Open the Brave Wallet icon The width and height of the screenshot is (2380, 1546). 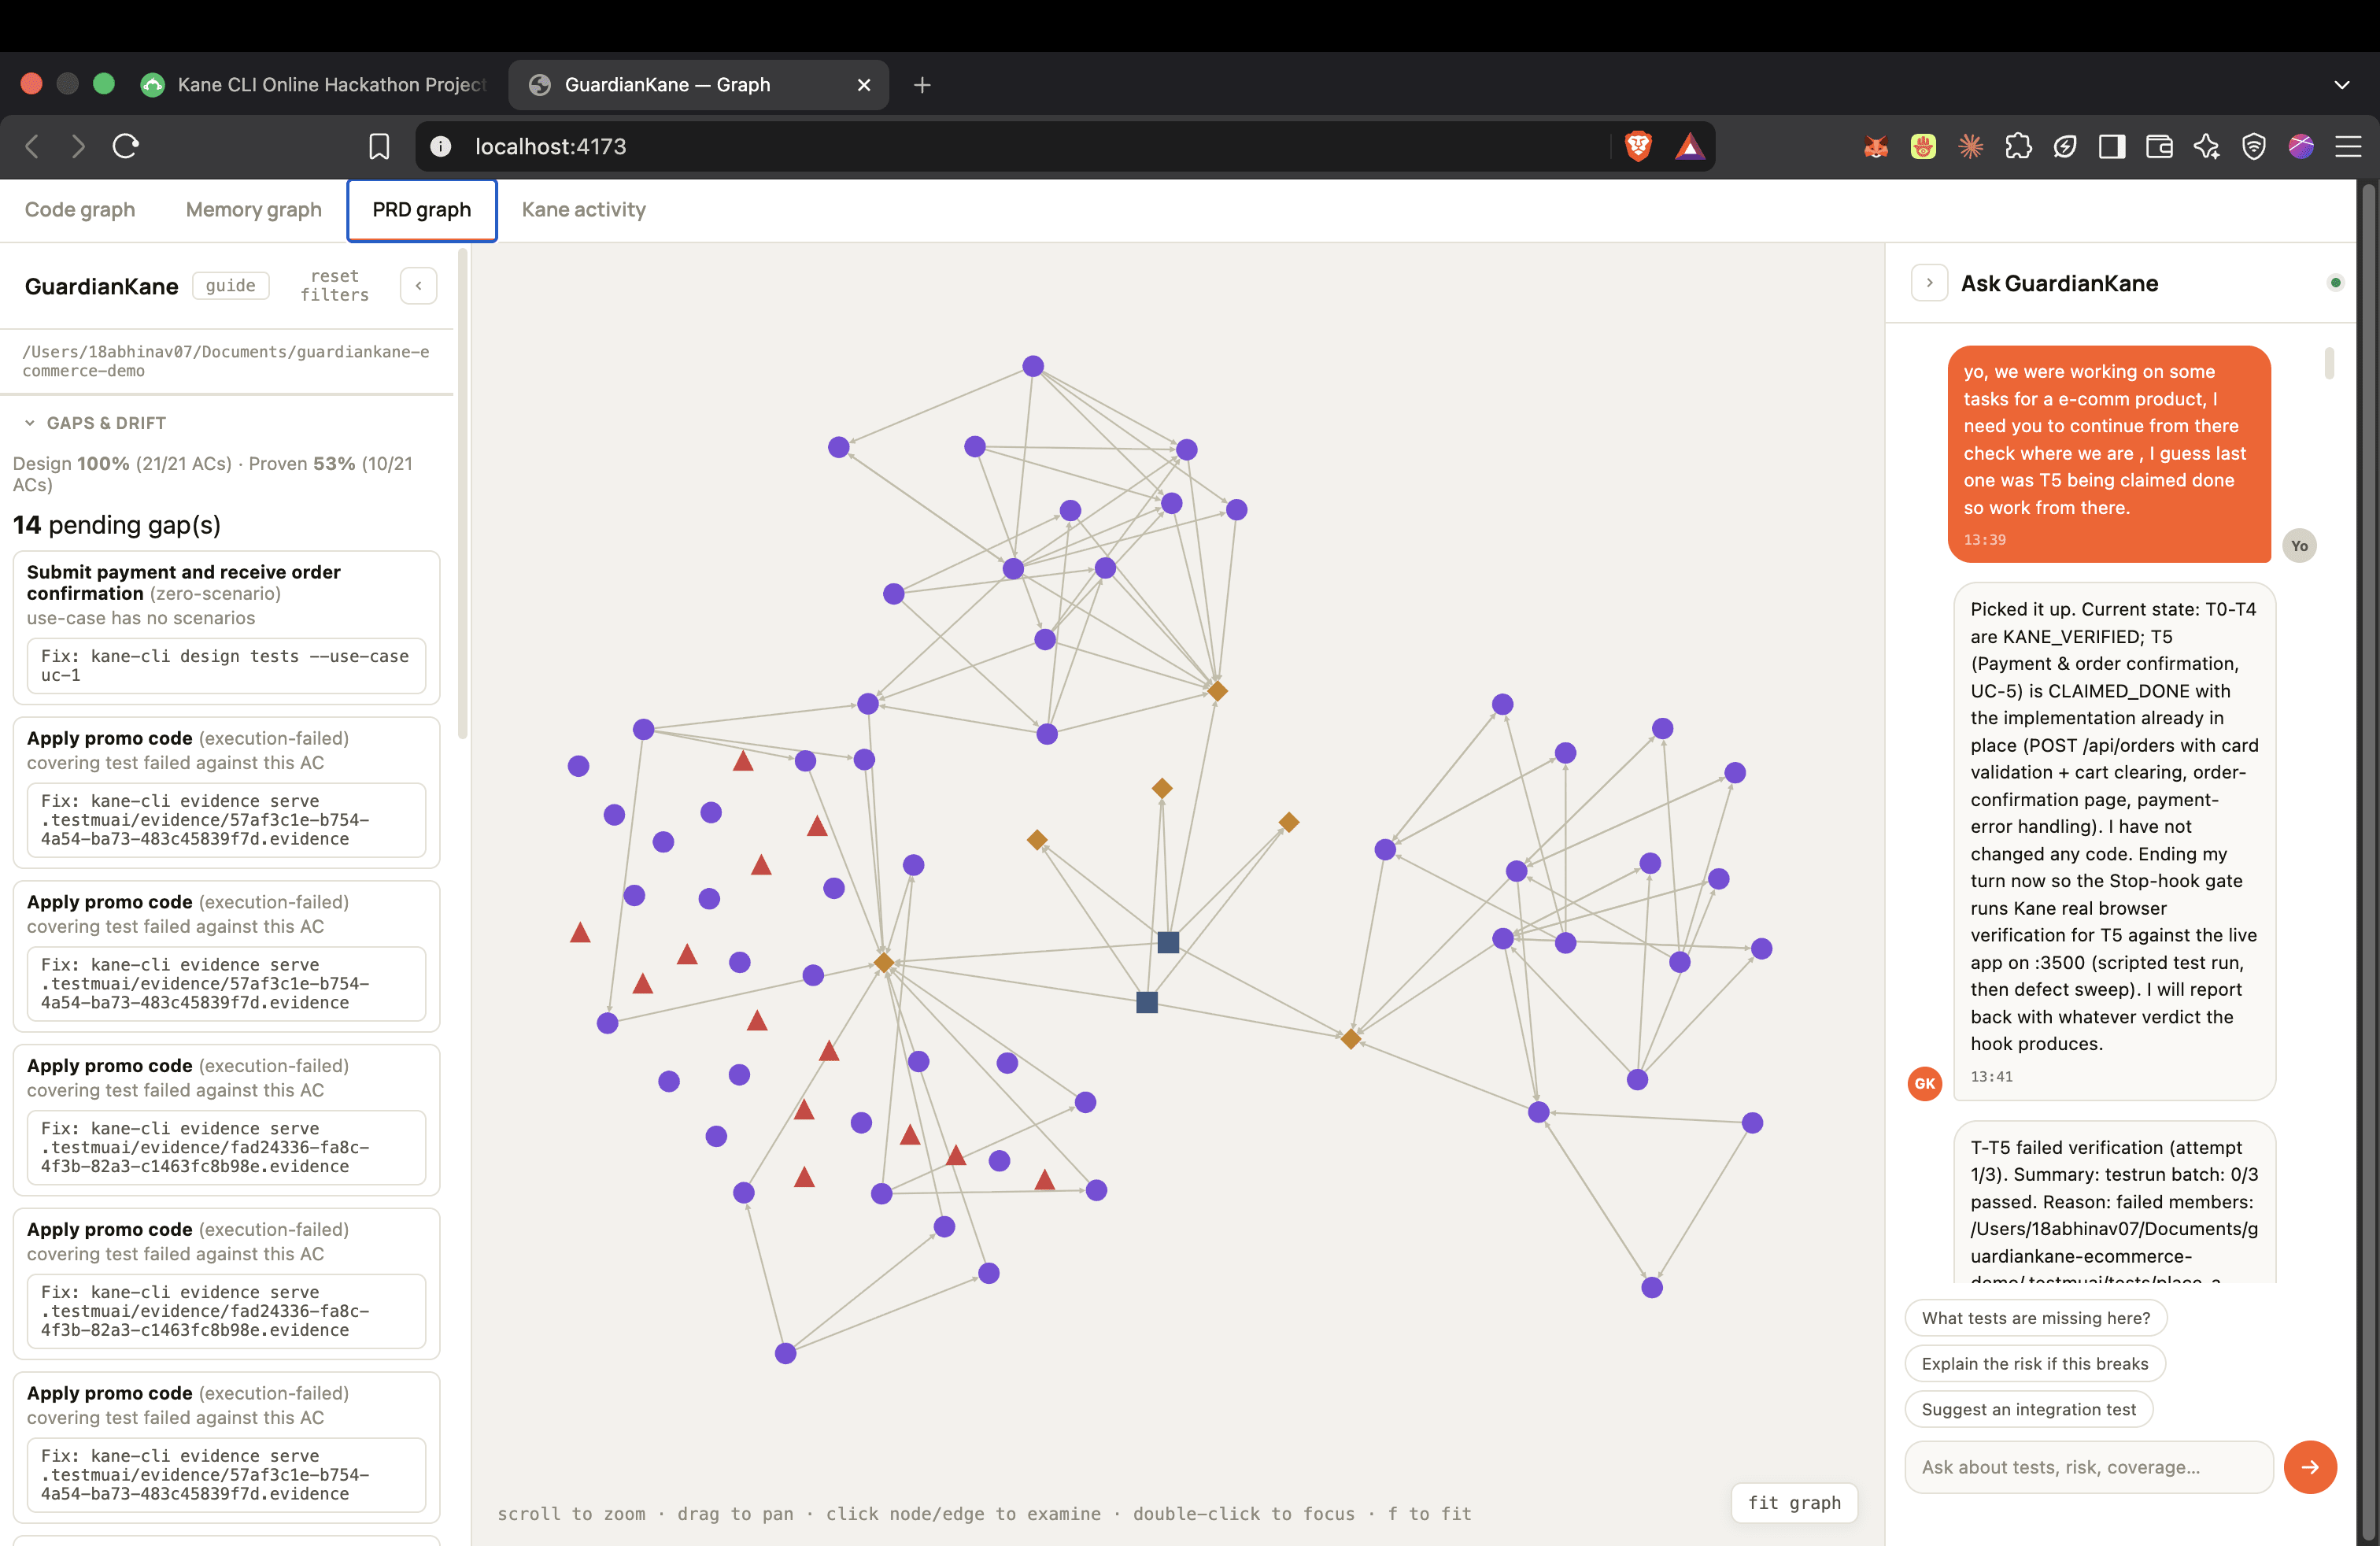(2159, 147)
